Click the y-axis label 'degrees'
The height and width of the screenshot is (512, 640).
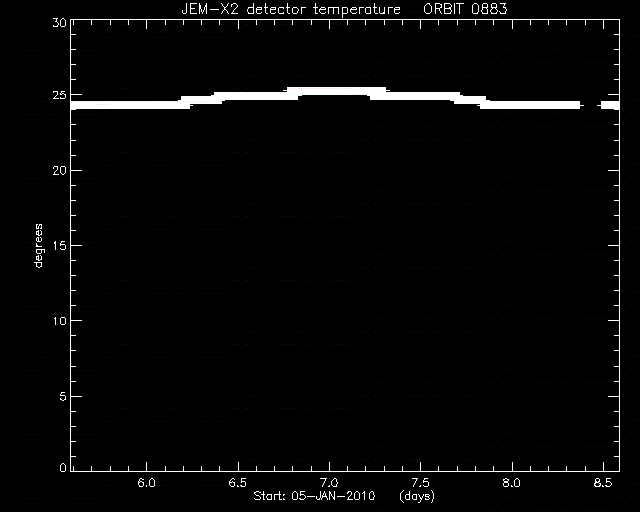pos(38,246)
